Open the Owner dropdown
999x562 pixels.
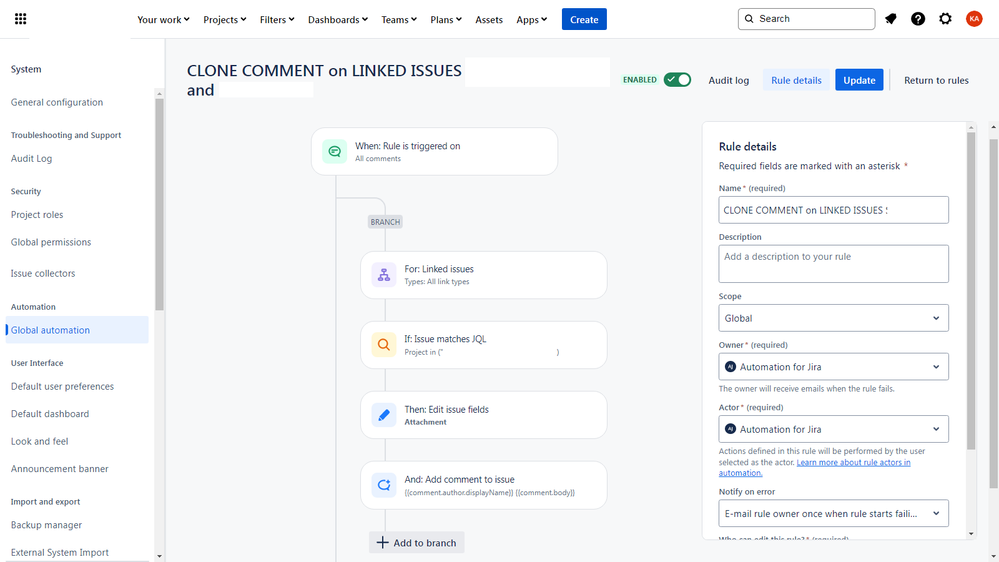(x=833, y=366)
